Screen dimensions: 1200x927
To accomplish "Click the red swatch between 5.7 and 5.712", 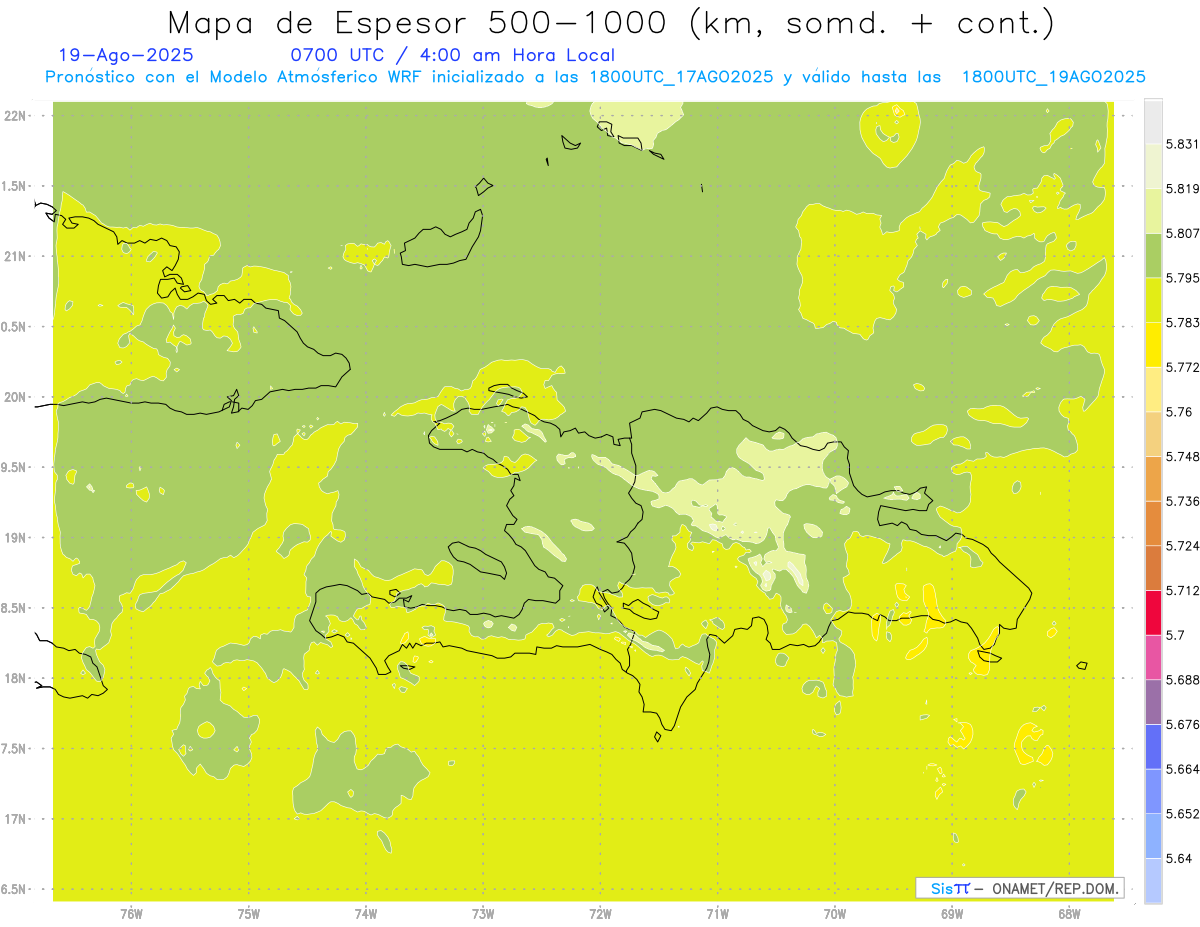I will click(1153, 612).
